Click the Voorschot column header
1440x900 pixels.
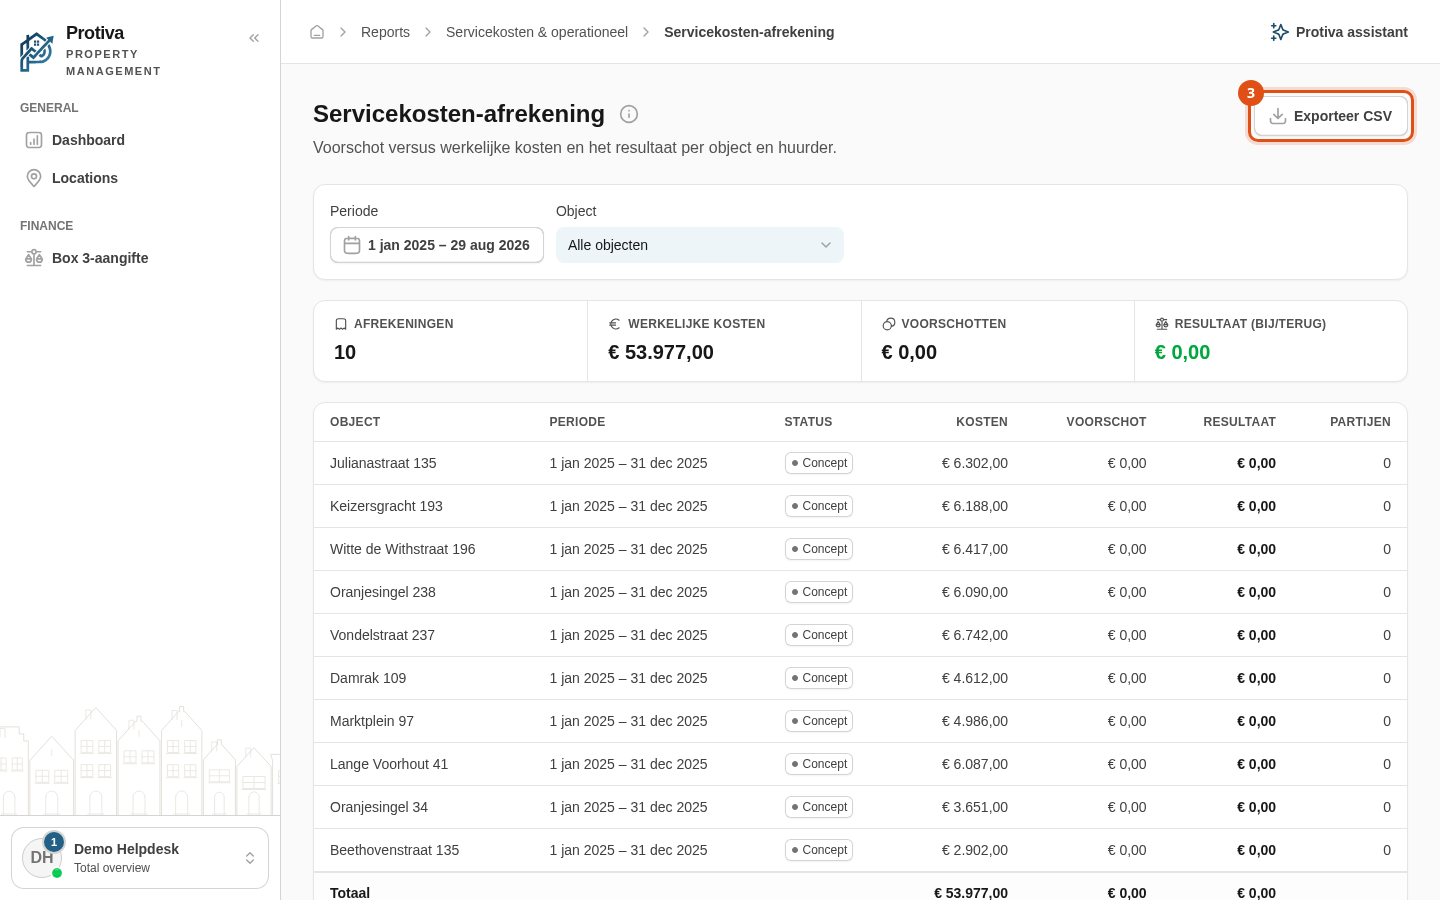tap(1106, 422)
